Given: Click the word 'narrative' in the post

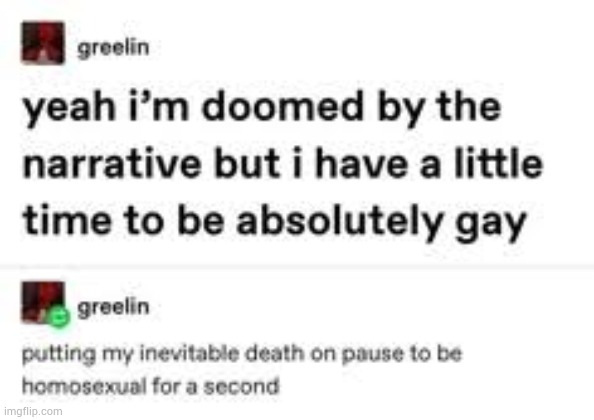Looking at the screenshot, I should point(111,165).
